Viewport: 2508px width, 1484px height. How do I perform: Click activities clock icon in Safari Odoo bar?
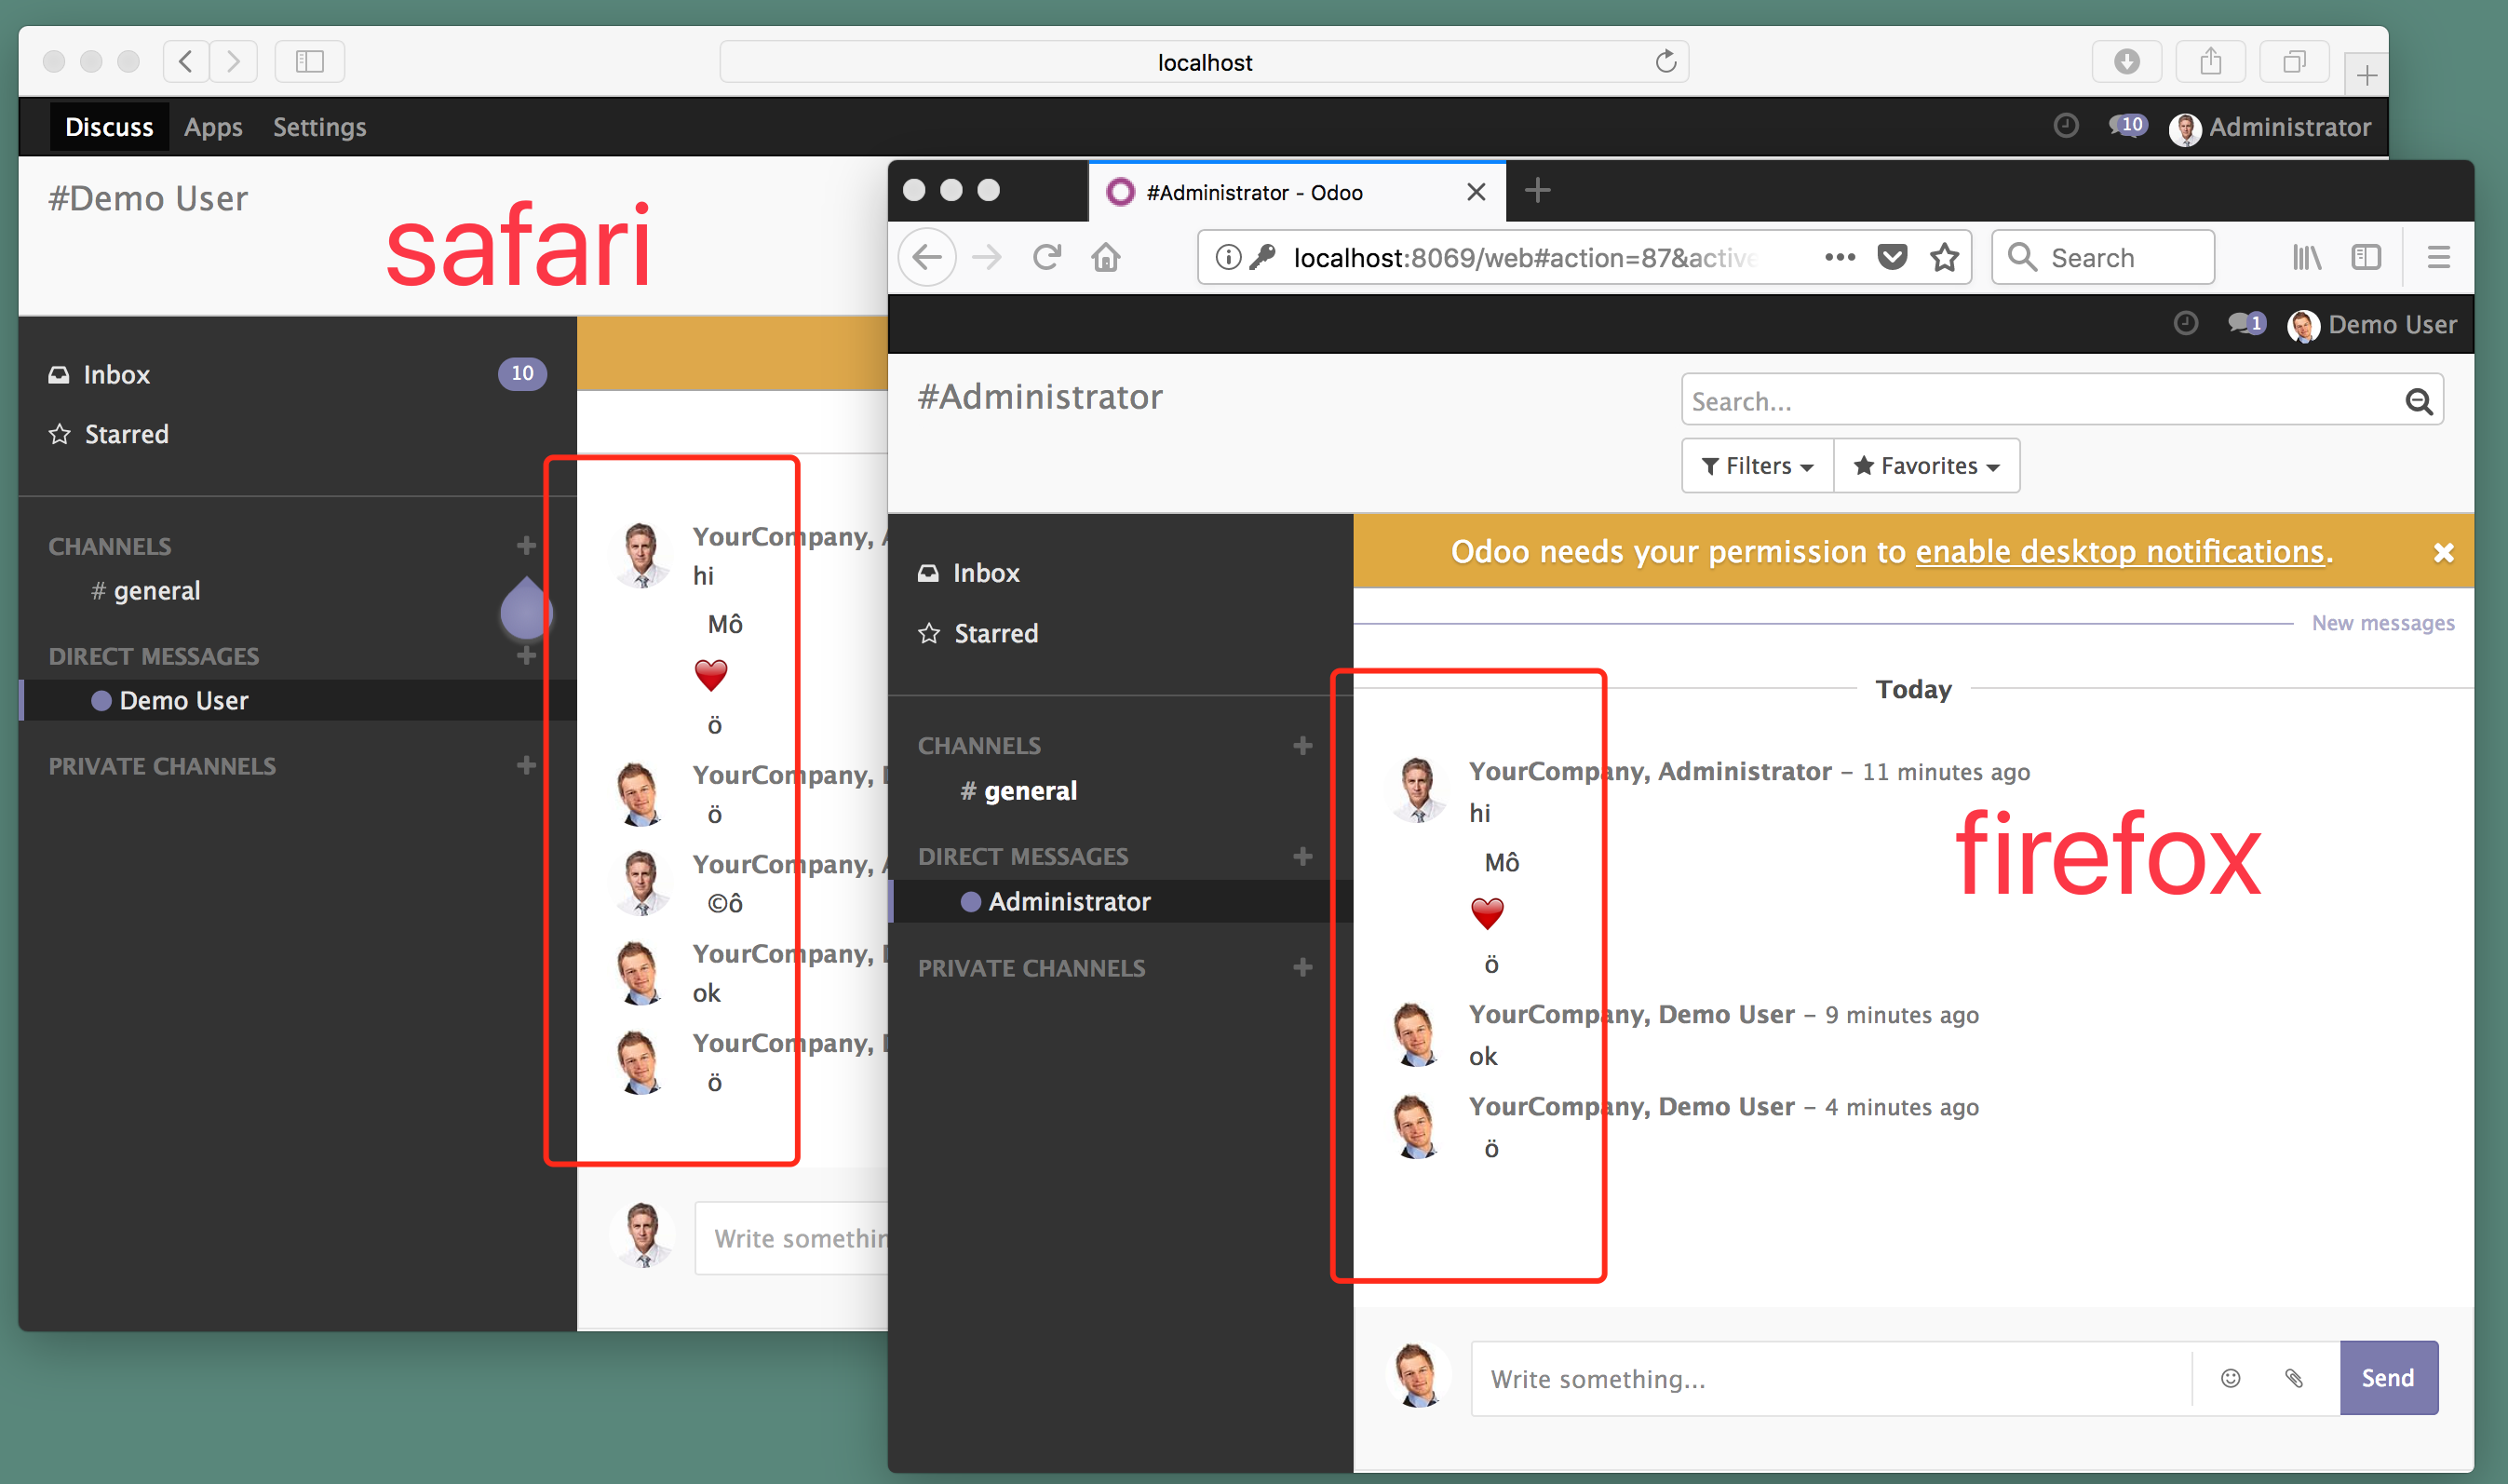click(x=2066, y=126)
